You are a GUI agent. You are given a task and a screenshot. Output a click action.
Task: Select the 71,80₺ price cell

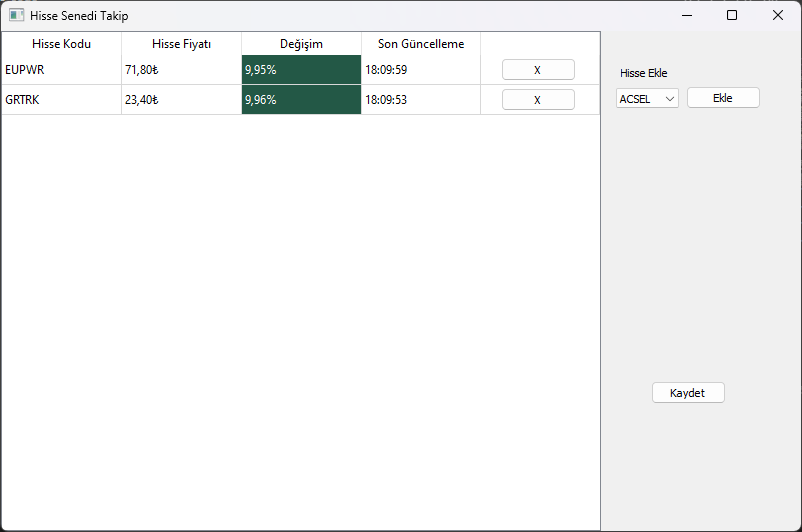[182, 70]
